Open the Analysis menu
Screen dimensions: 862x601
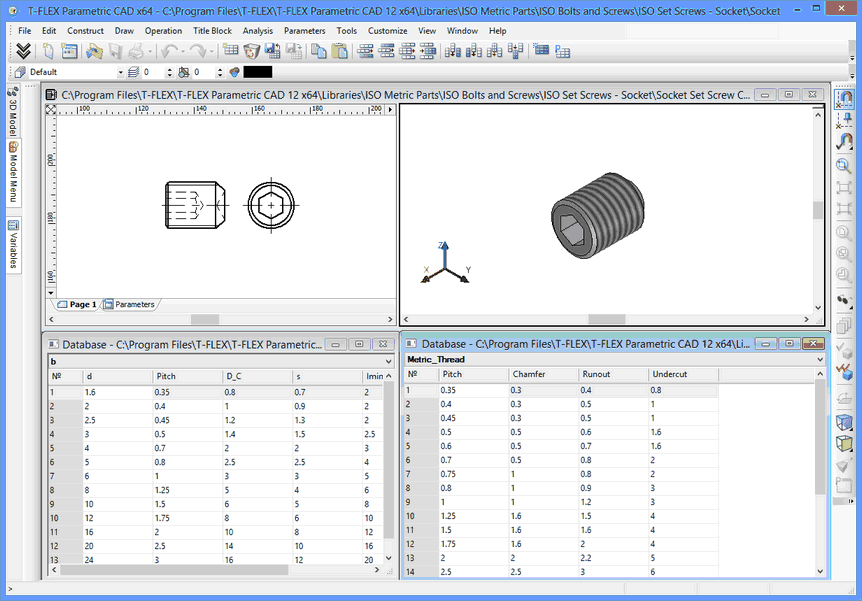coord(258,31)
